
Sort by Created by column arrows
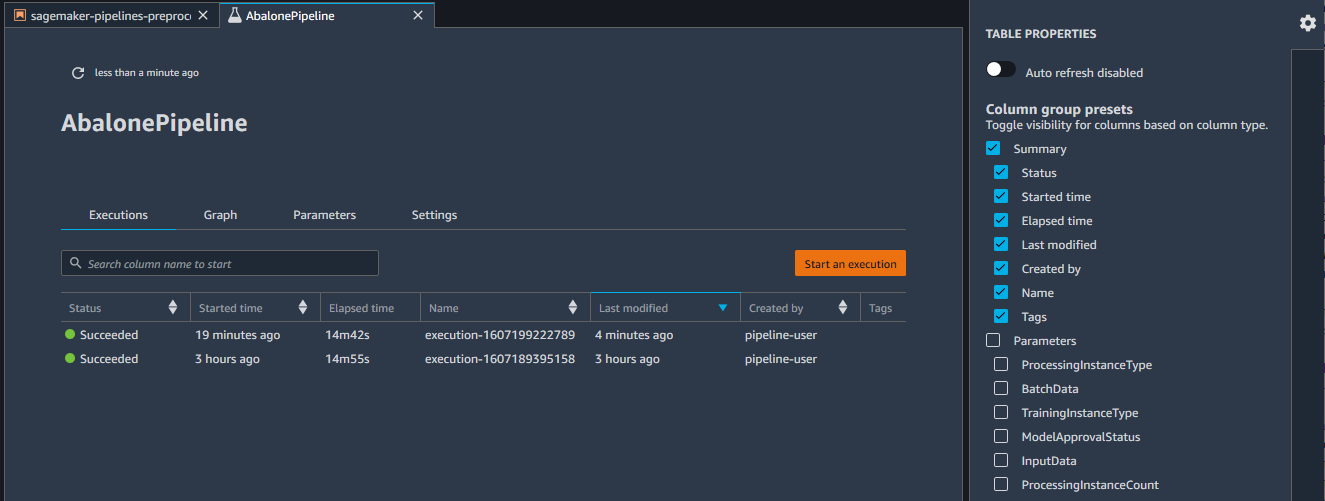pos(843,308)
